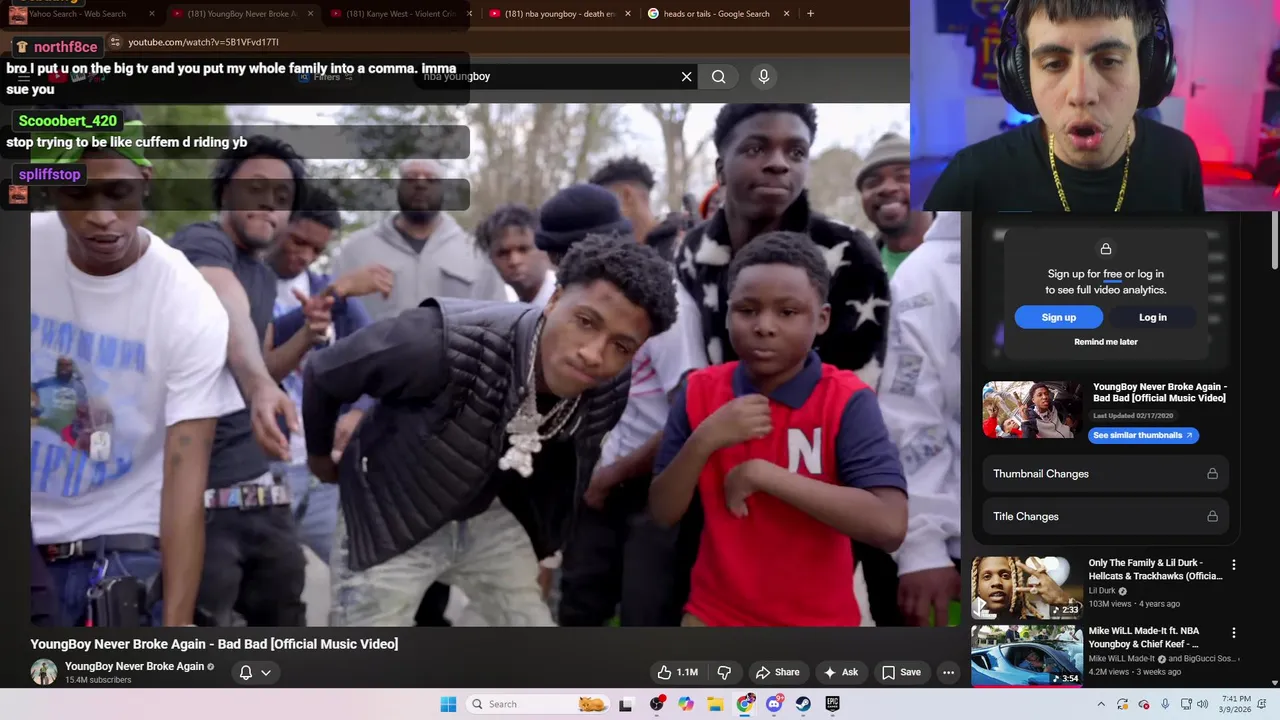The image size is (1280, 720).
Task: Open site information icon in address bar
Action: pyautogui.click(x=115, y=42)
